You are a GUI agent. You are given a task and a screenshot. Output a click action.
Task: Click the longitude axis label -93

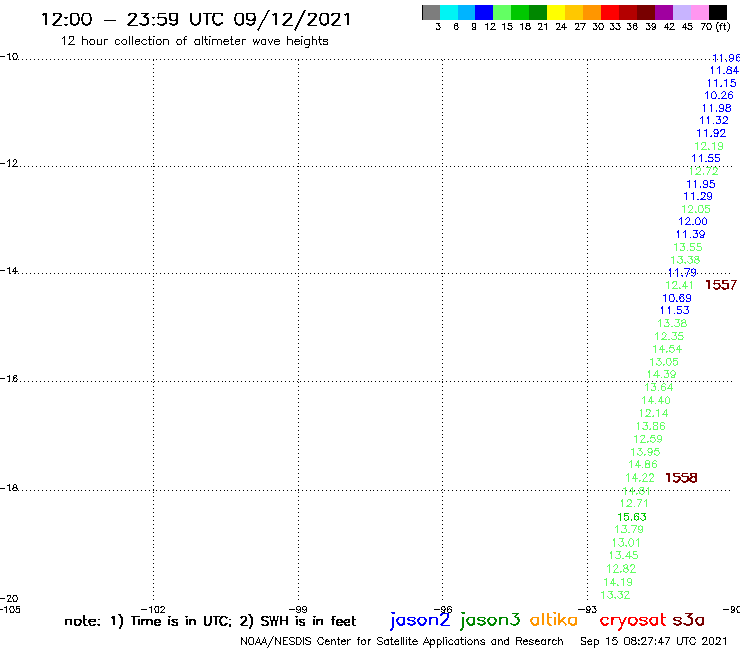tap(587, 609)
